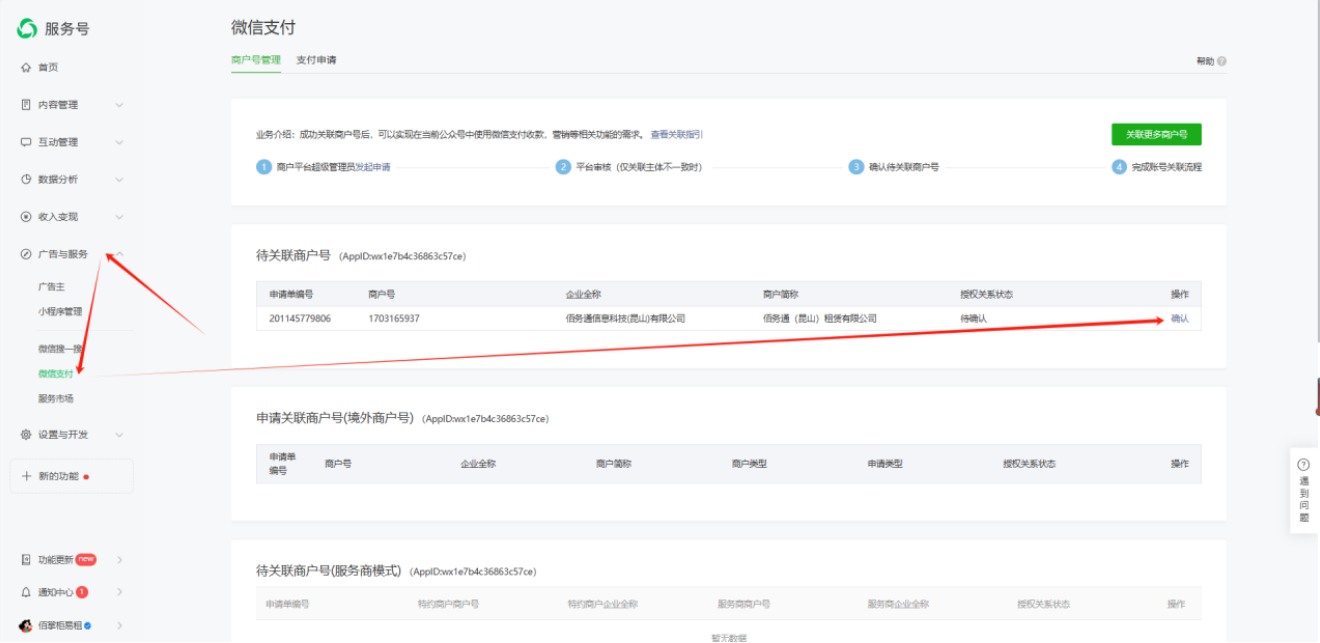1320x643 pixels.
Task: Expand the 设置与开发 chevron
Action: (x=119, y=435)
